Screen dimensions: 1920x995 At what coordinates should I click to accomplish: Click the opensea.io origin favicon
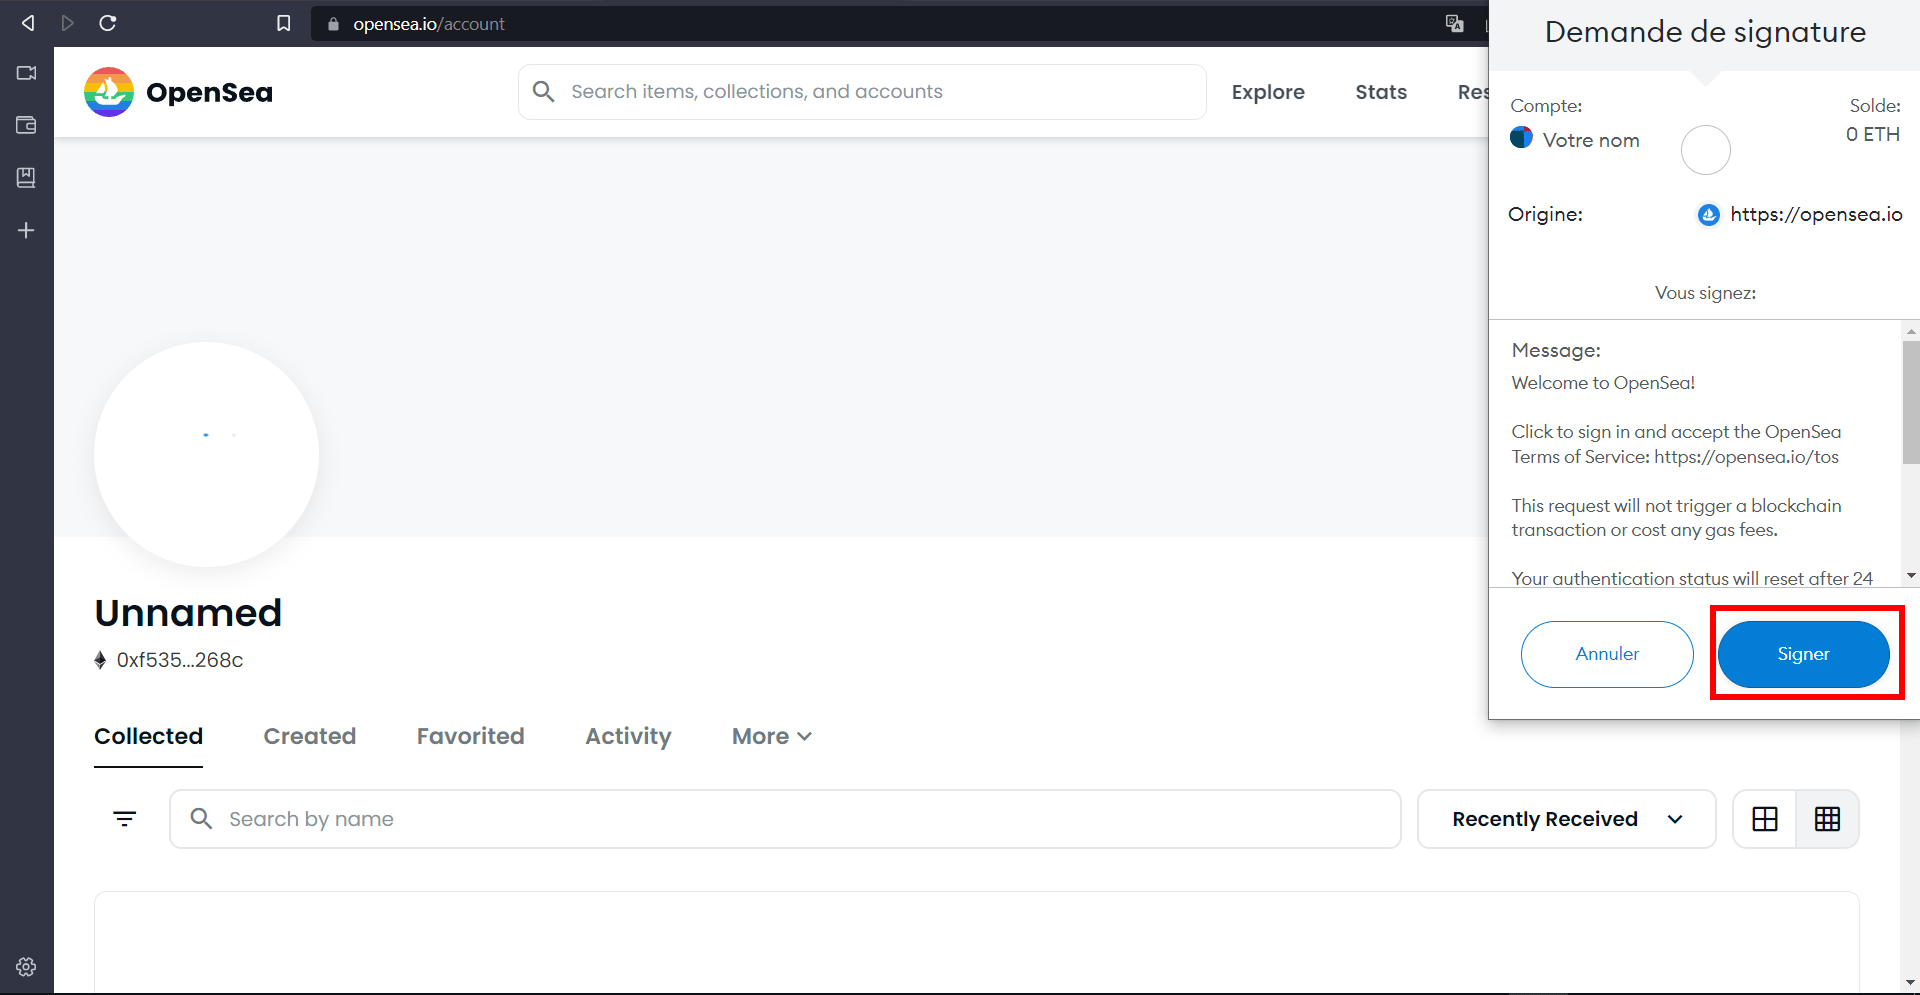(x=1709, y=214)
